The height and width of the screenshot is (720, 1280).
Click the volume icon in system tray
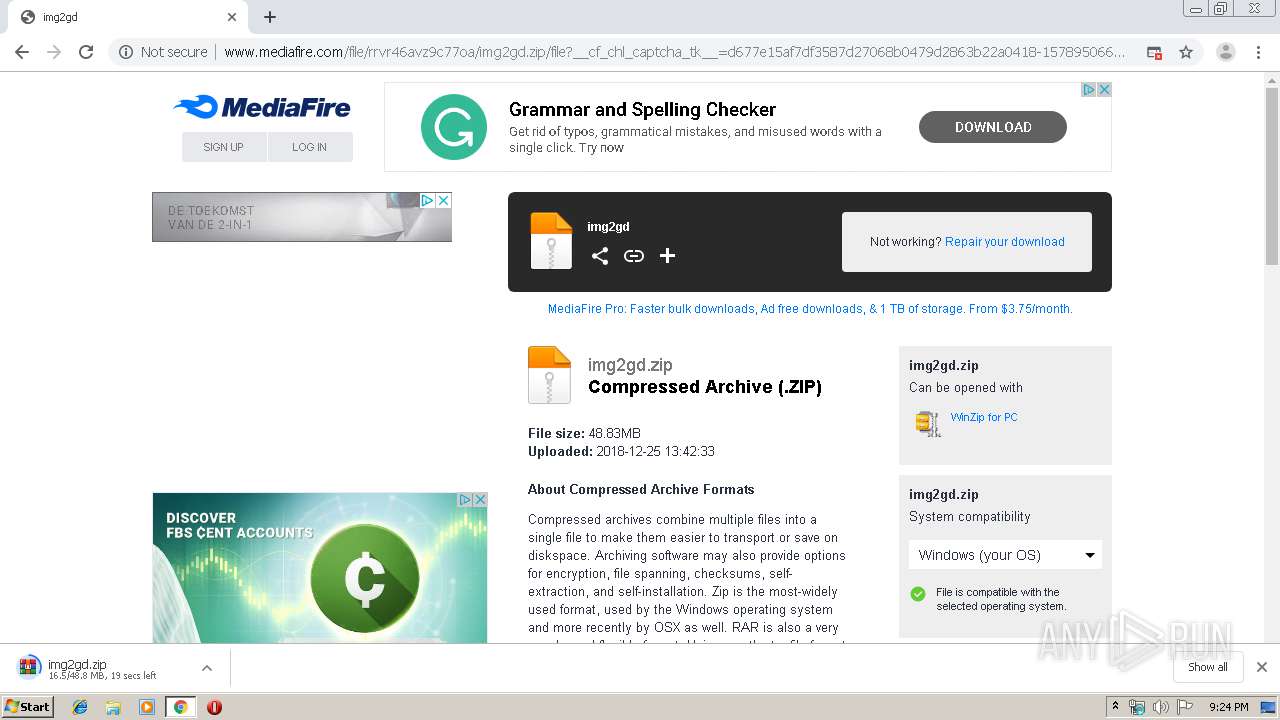tap(1161, 707)
